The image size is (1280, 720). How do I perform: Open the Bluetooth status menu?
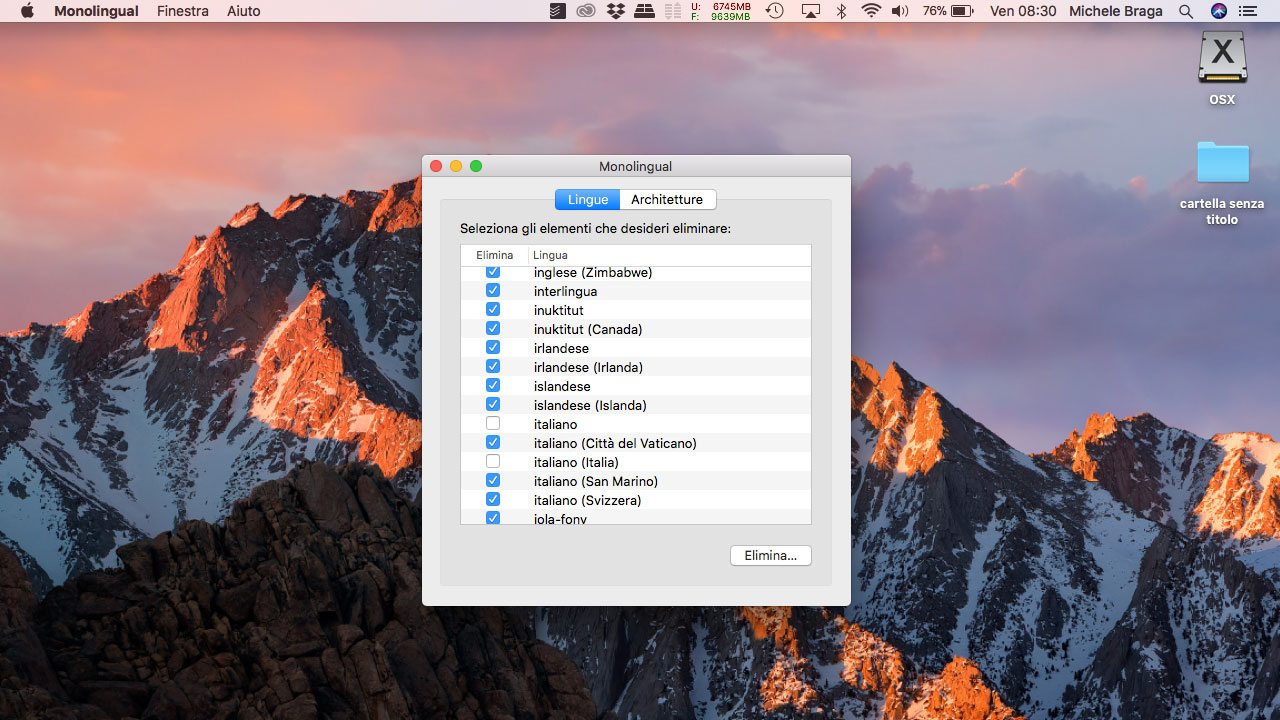[841, 11]
